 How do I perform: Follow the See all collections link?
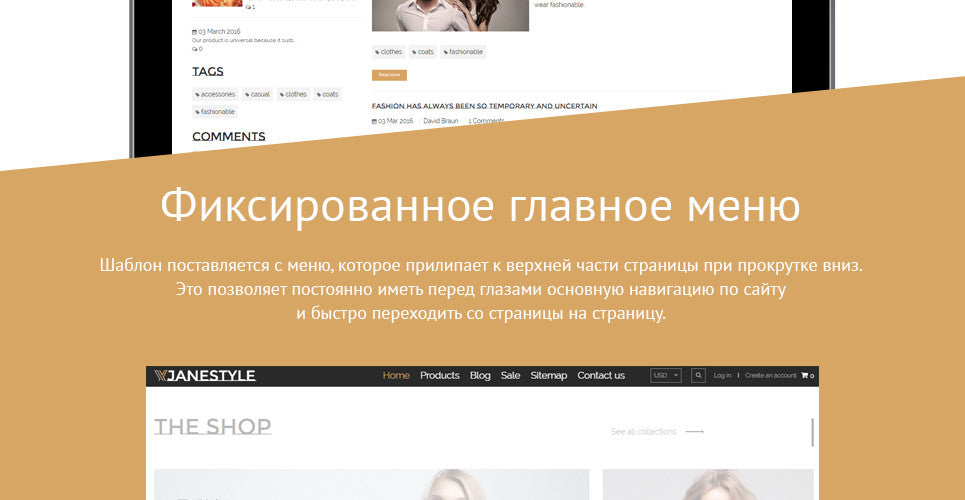click(x=643, y=432)
